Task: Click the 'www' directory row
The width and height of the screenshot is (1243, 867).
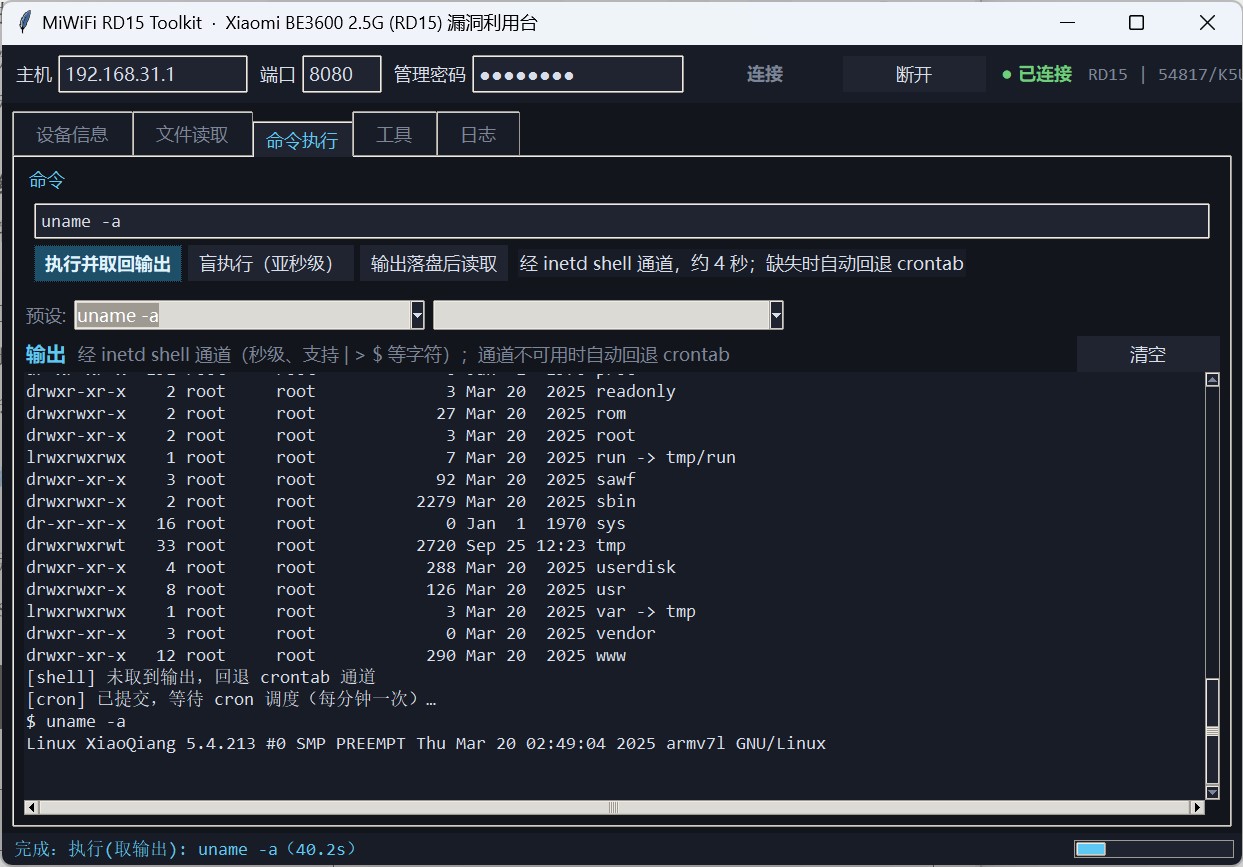Action: coord(326,655)
